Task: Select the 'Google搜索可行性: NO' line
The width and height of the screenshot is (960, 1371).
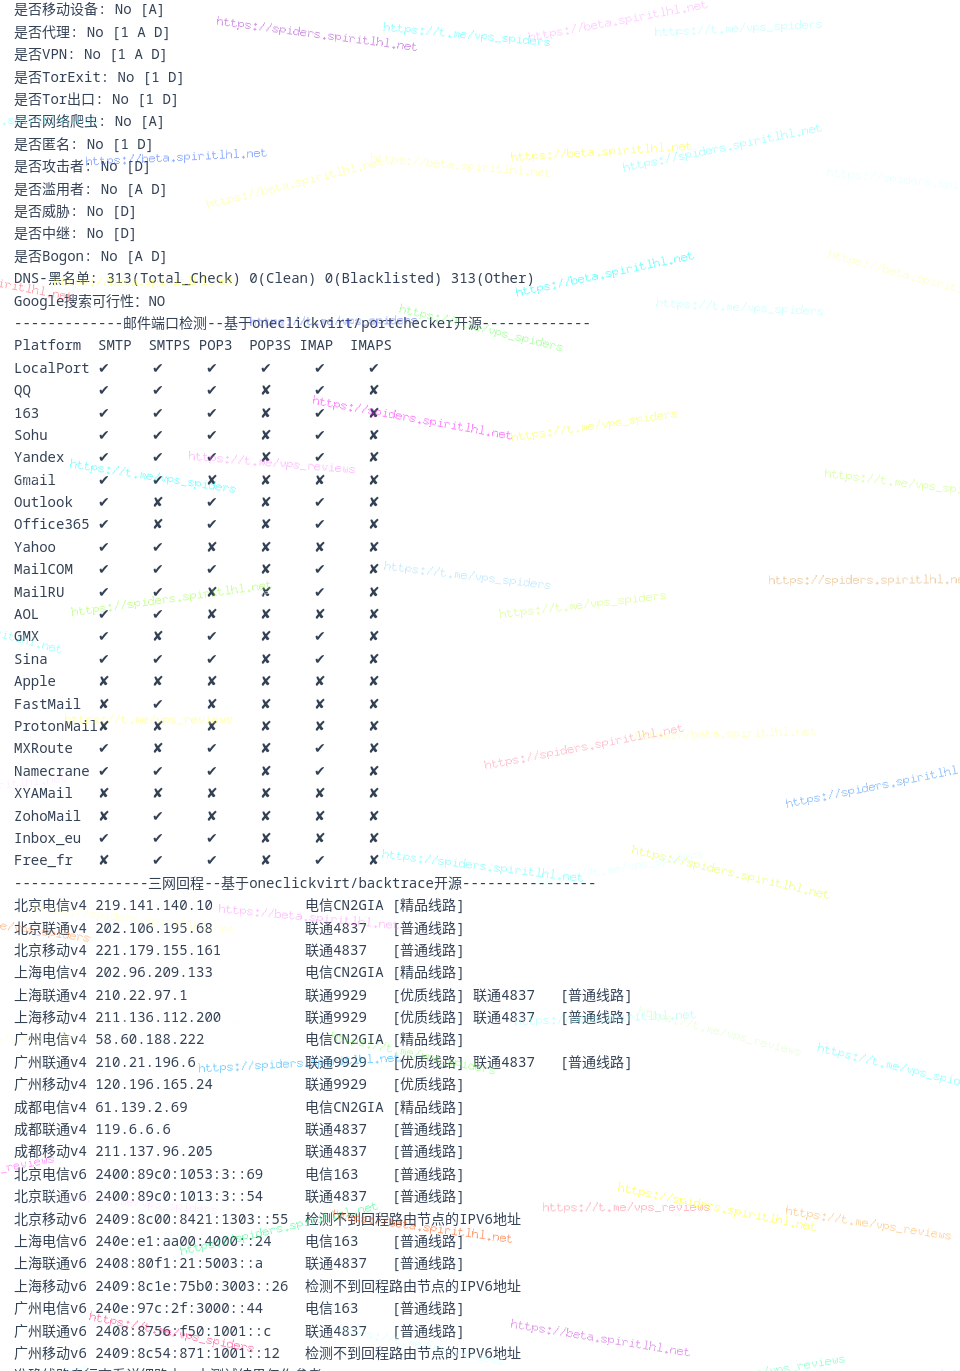Action: click(x=90, y=301)
